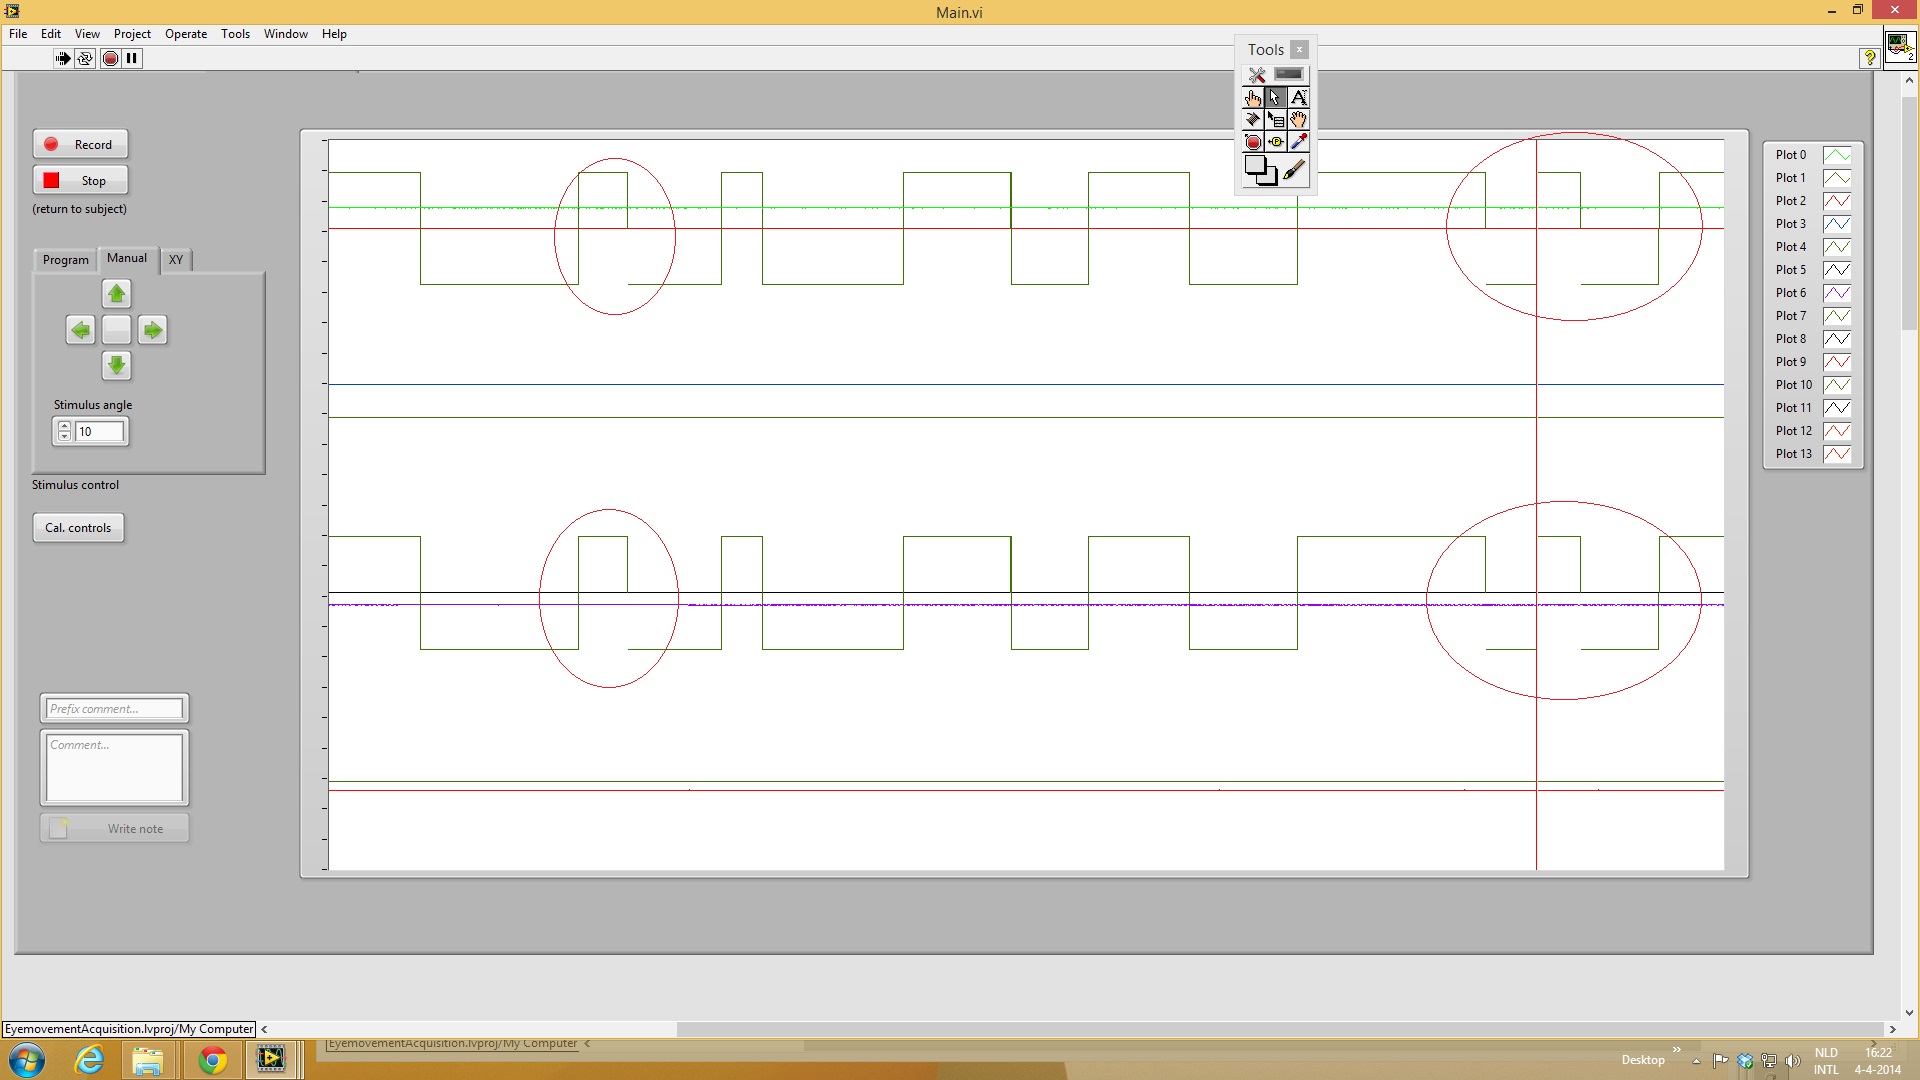Click the EyemovementAcquisition taskbar item
The width and height of the screenshot is (1920, 1080).
(455, 1043)
